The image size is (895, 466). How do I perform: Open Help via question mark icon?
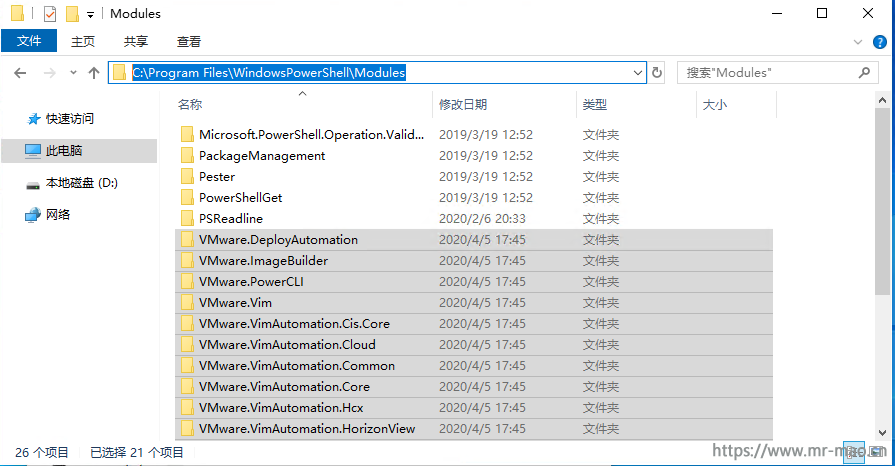pyautogui.click(x=880, y=42)
